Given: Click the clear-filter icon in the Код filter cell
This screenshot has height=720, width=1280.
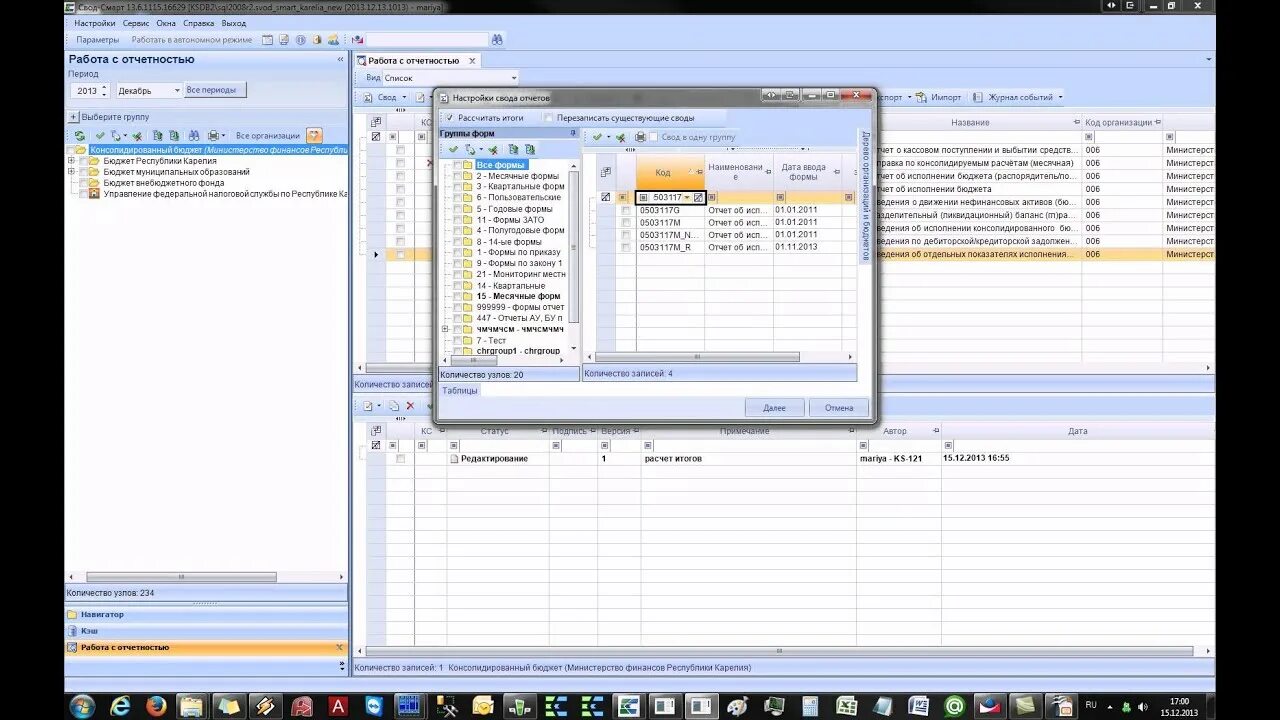Looking at the screenshot, I should tap(698, 198).
